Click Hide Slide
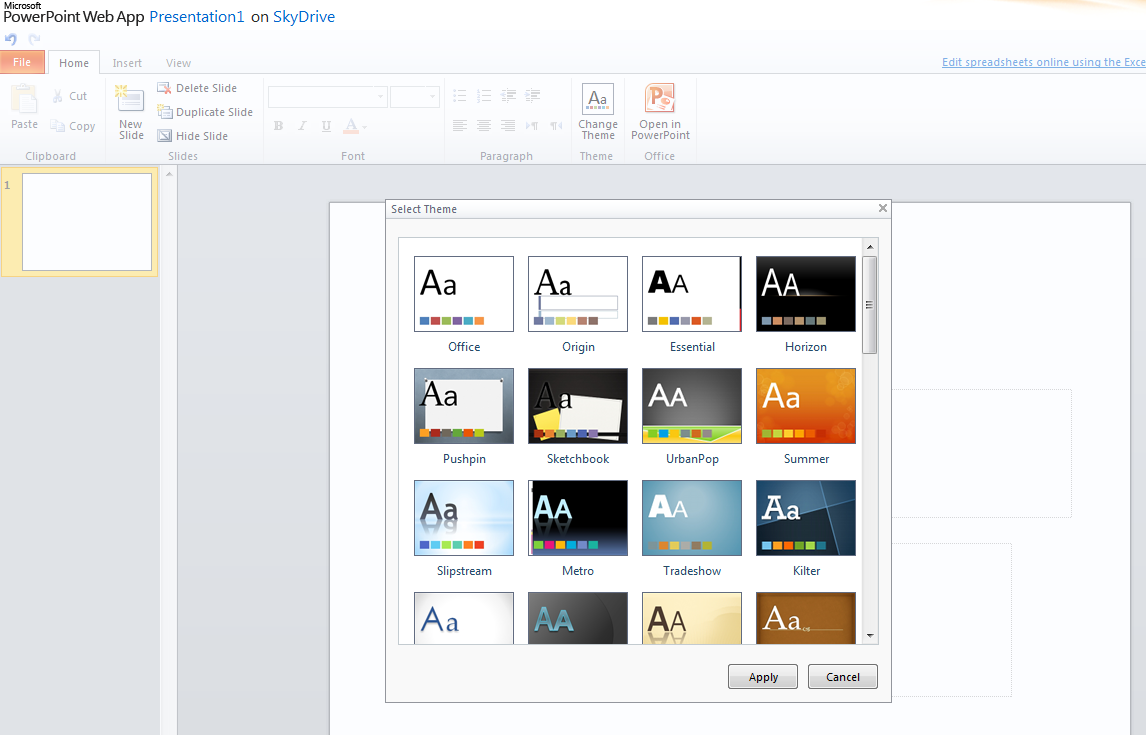This screenshot has width=1146, height=735. [x=193, y=136]
